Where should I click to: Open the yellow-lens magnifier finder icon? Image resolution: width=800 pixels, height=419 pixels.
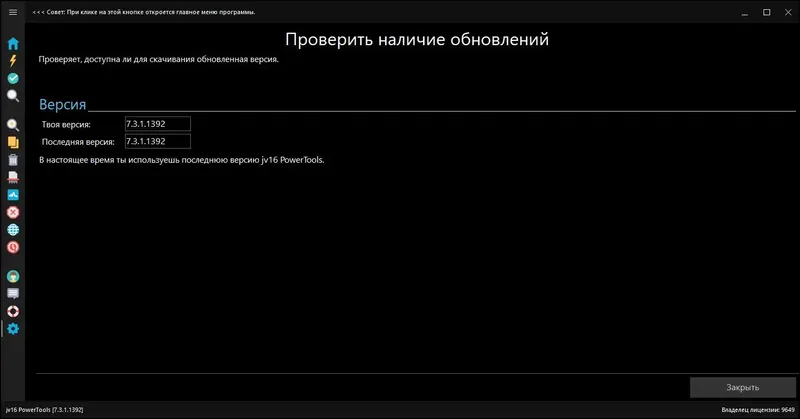[13, 125]
